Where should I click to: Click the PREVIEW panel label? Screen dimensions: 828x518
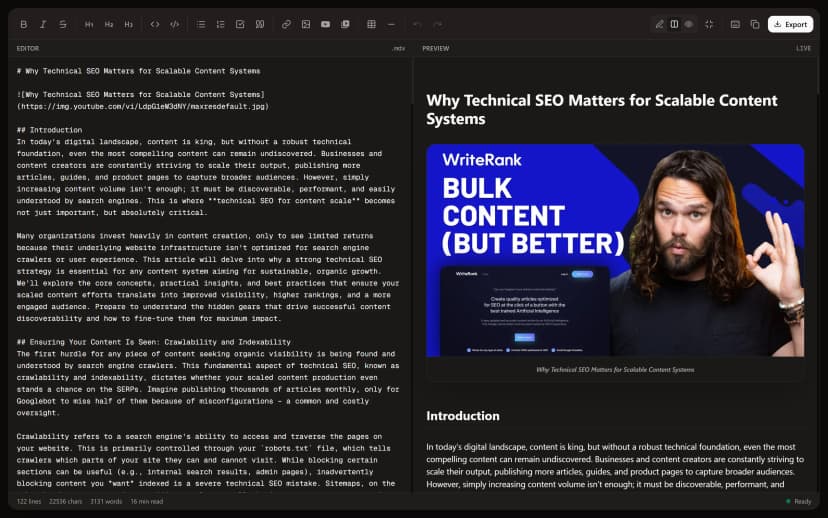coord(436,49)
